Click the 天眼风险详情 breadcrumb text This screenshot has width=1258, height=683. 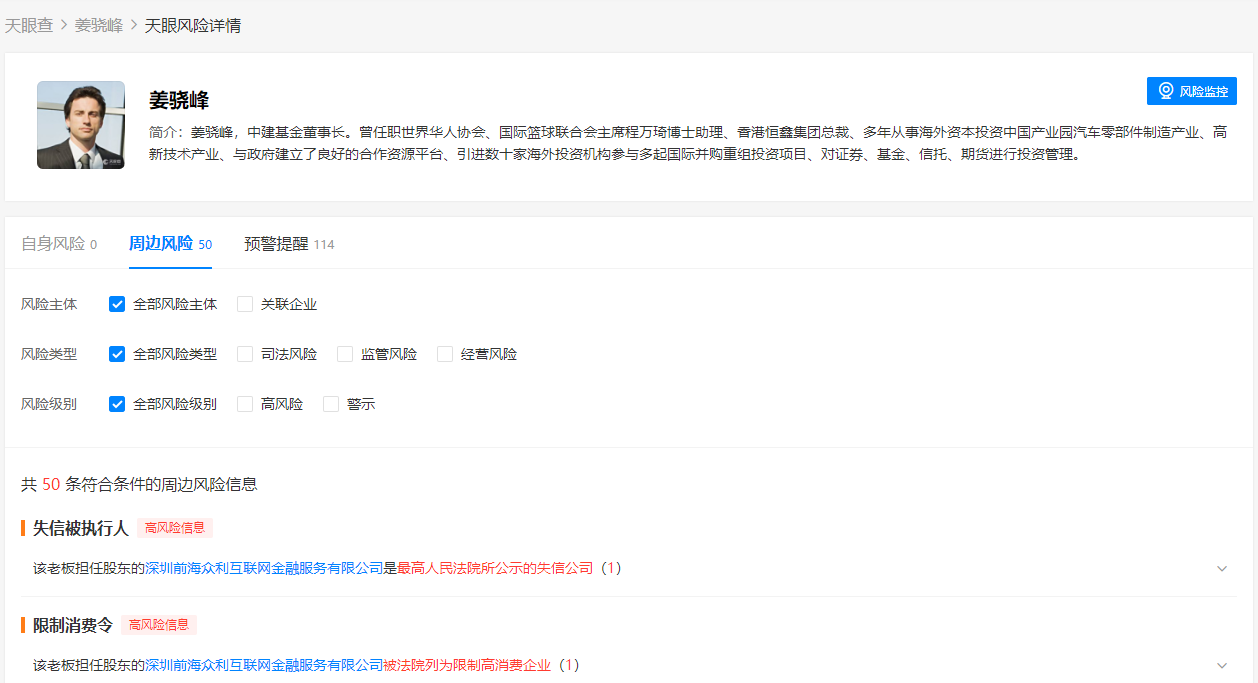tap(193, 25)
